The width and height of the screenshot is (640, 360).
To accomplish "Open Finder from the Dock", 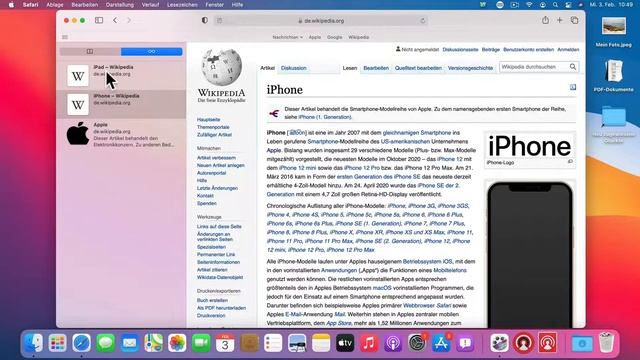I will click(33, 343).
